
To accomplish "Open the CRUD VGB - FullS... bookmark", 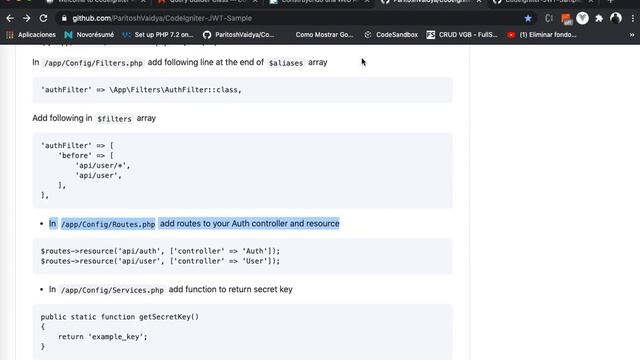I will [x=462, y=35].
